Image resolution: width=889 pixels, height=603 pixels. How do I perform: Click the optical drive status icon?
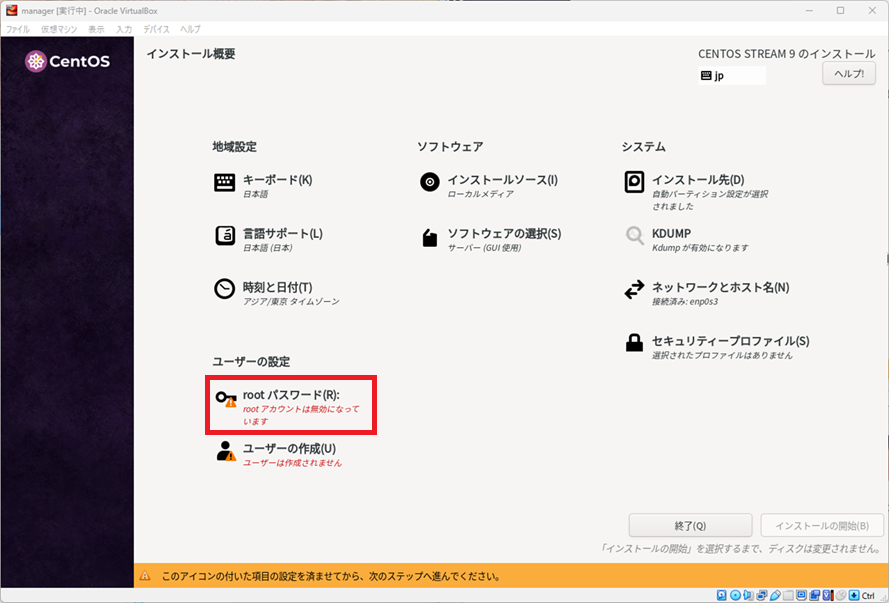[x=735, y=595]
